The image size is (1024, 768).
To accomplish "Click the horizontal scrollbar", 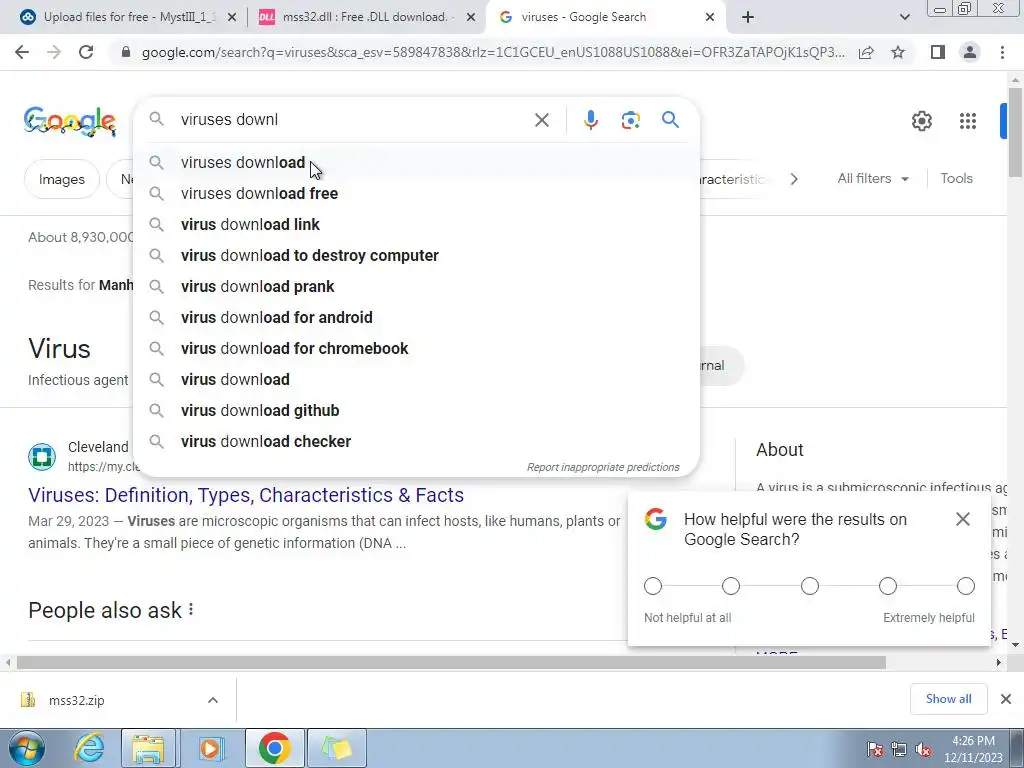I will coord(451,662).
